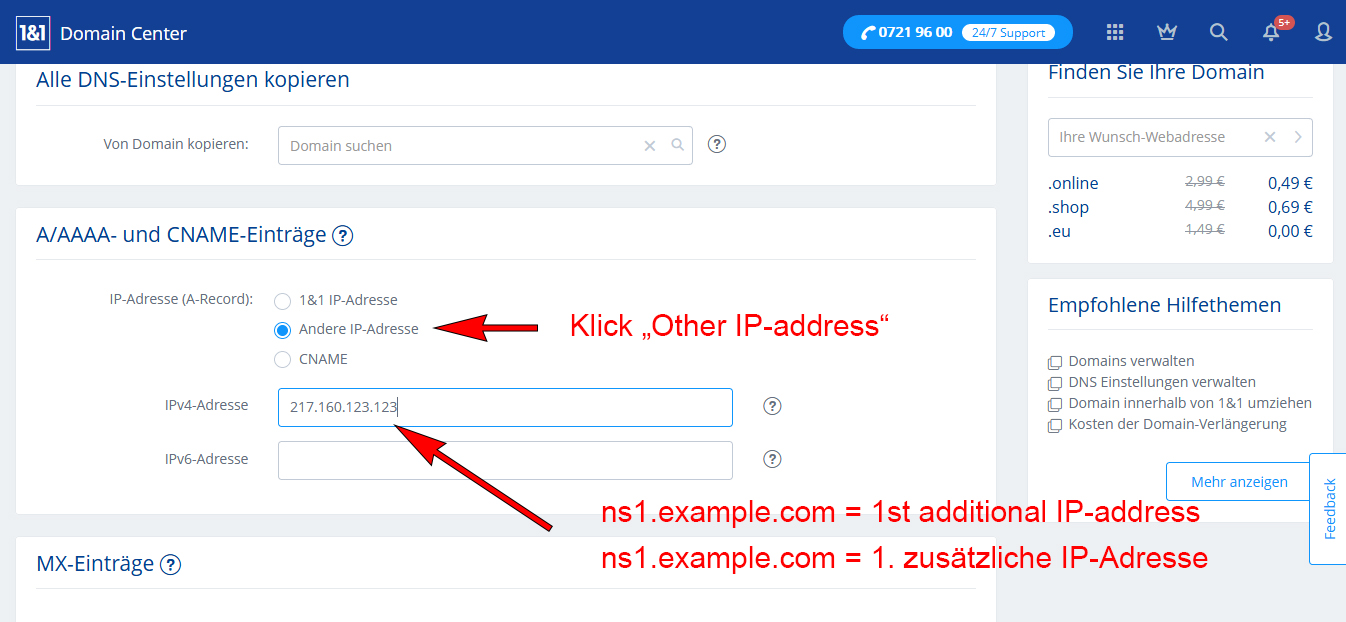The height and width of the screenshot is (622, 1346).
Task: Open the search magnifier in header
Action: pyautogui.click(x=1218, y=32)
